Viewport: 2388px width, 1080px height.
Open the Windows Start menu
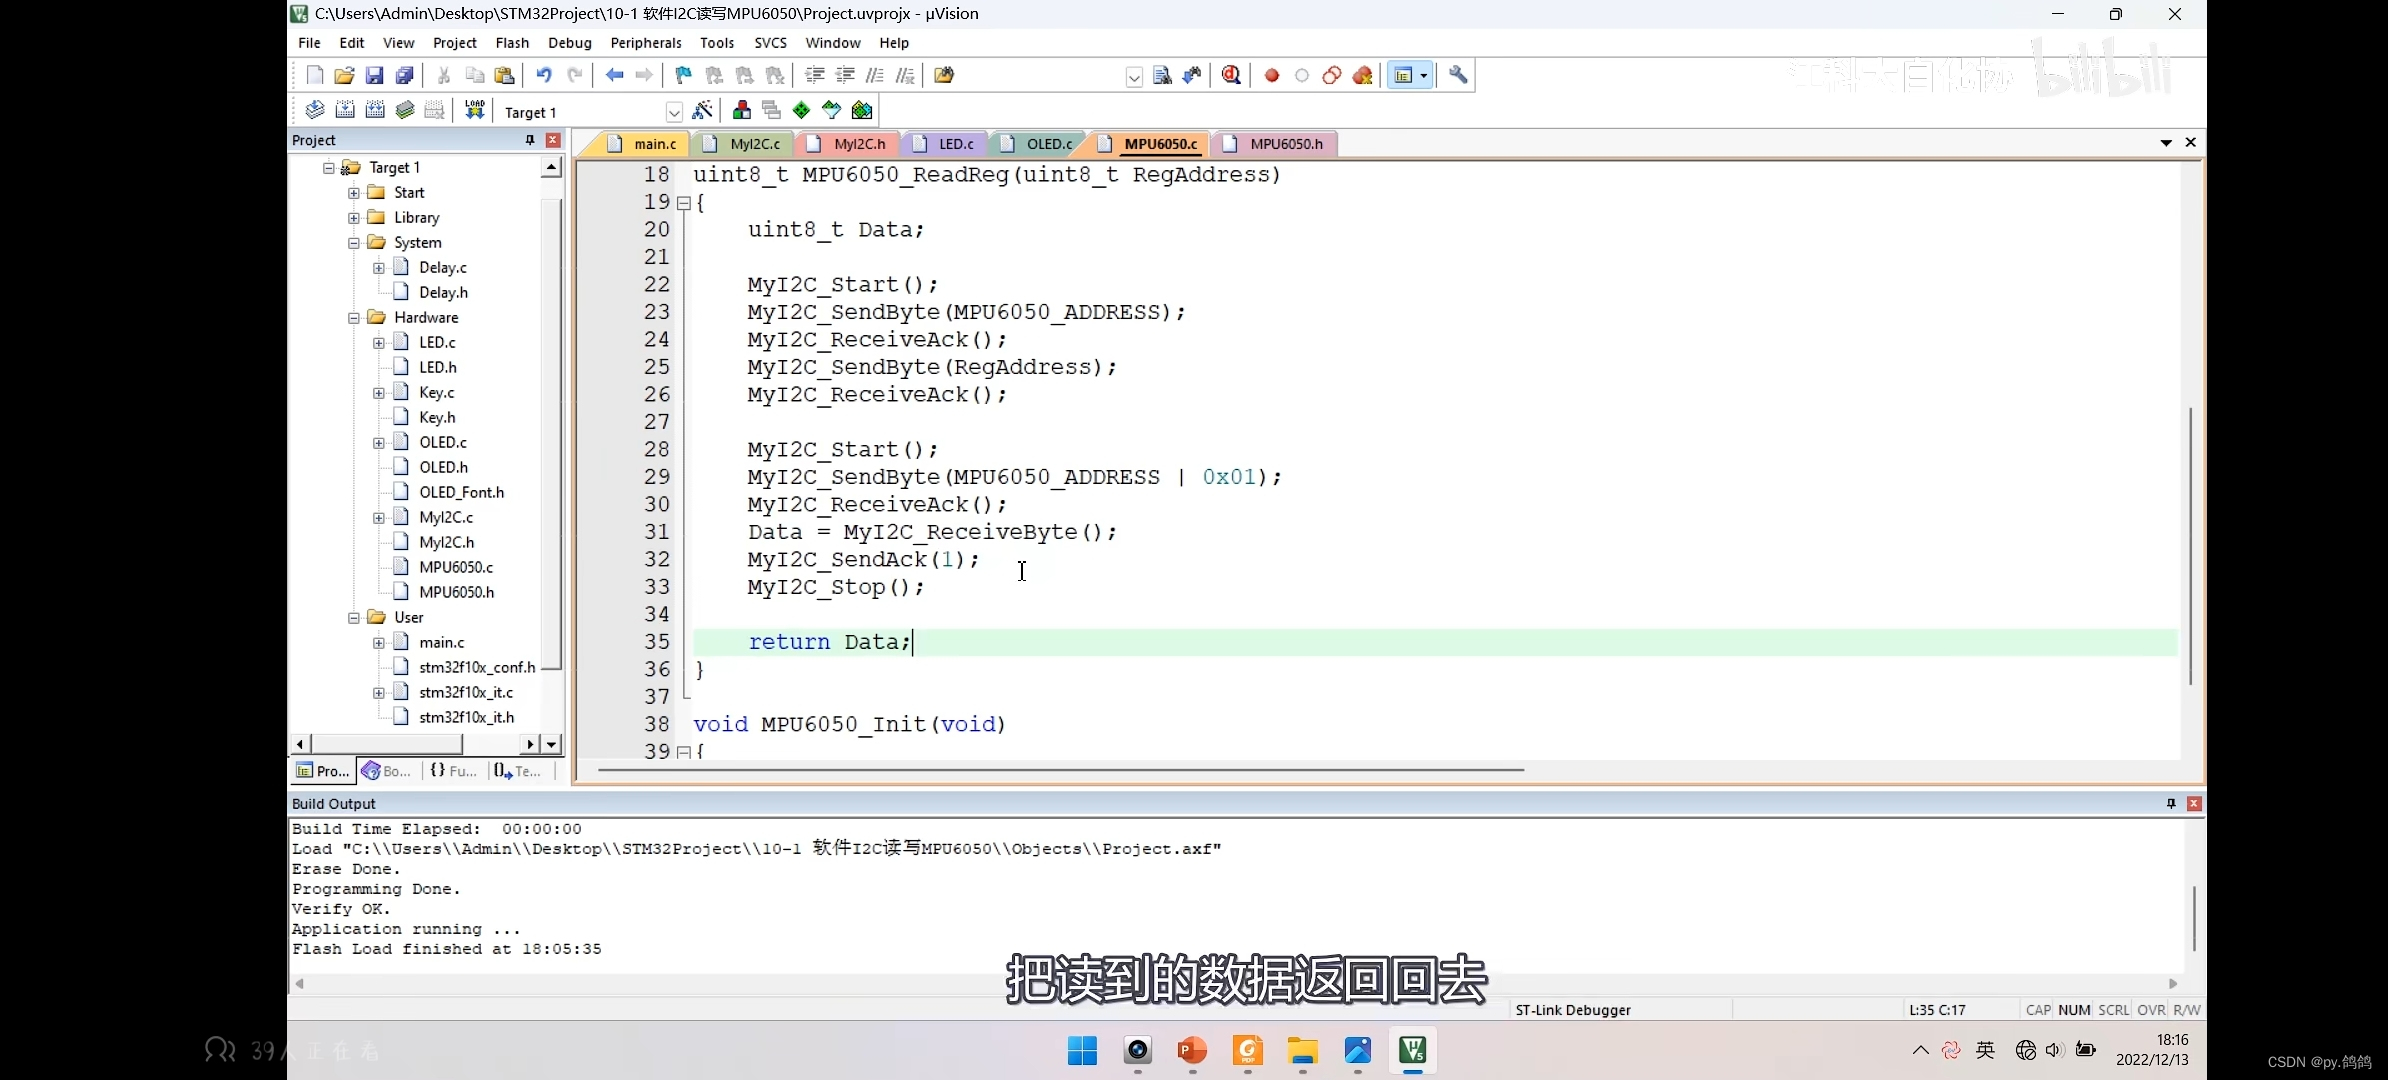(x=1082, y=1051)
